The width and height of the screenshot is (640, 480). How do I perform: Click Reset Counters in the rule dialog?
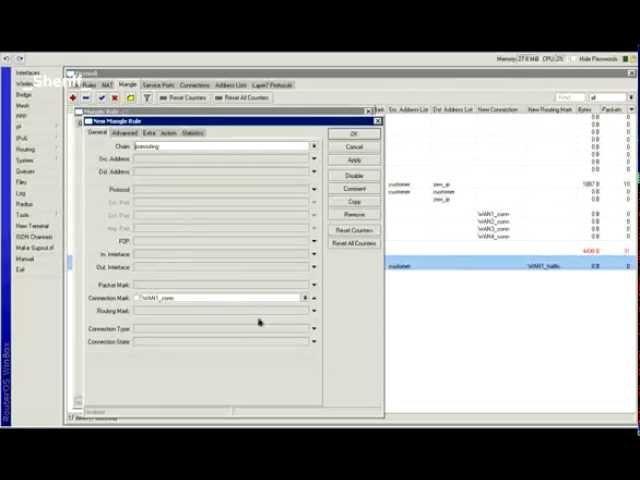click(354, 231)
